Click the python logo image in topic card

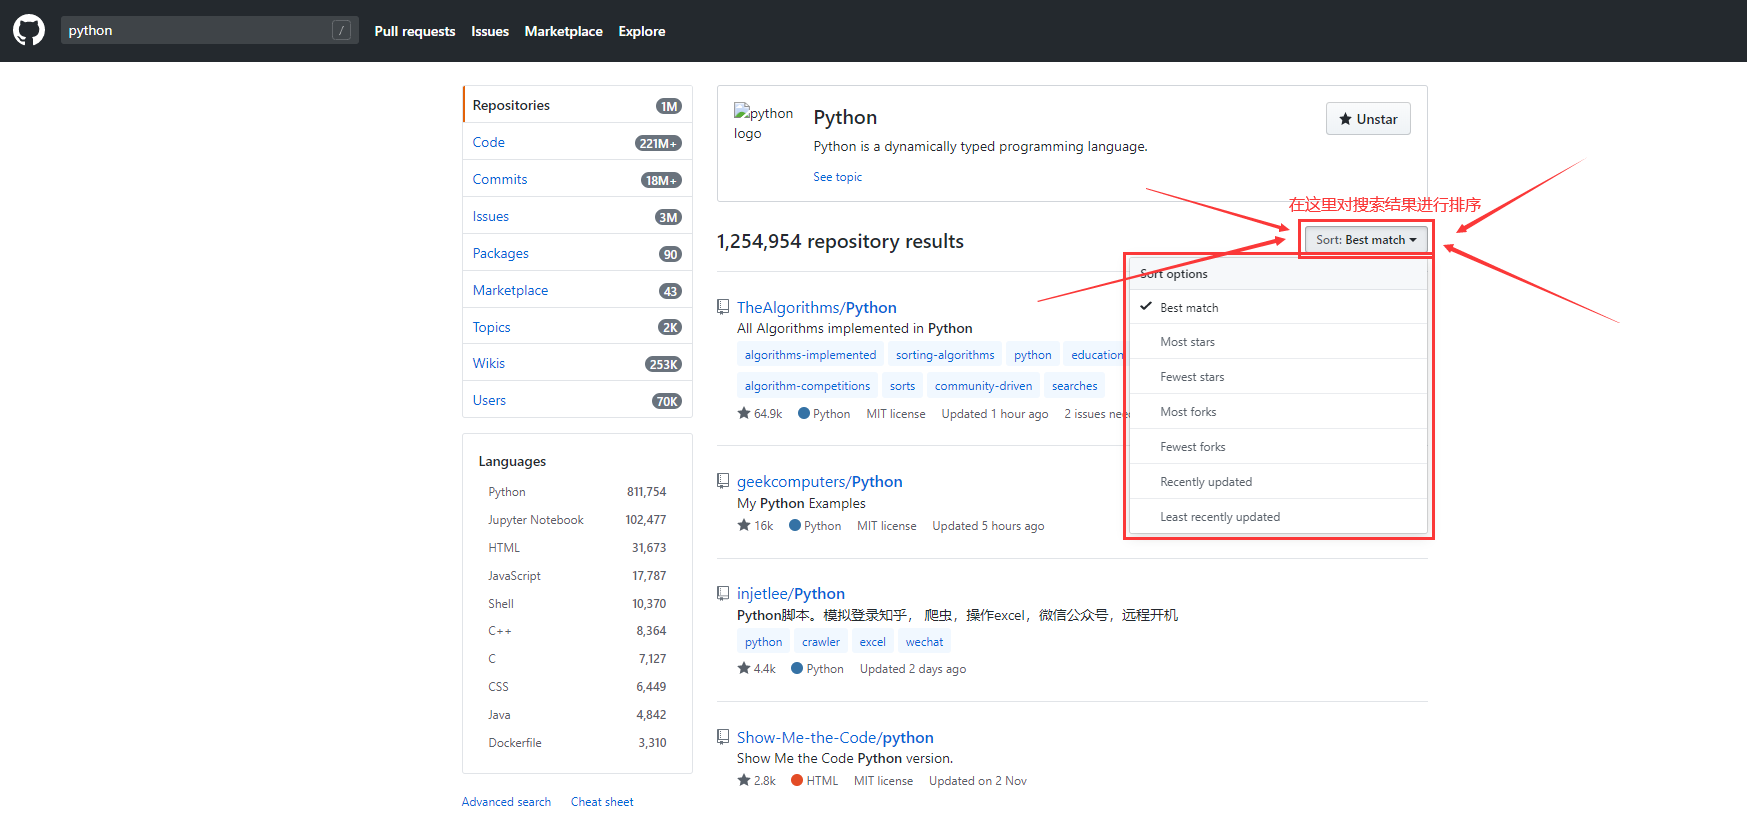point(762,123)
